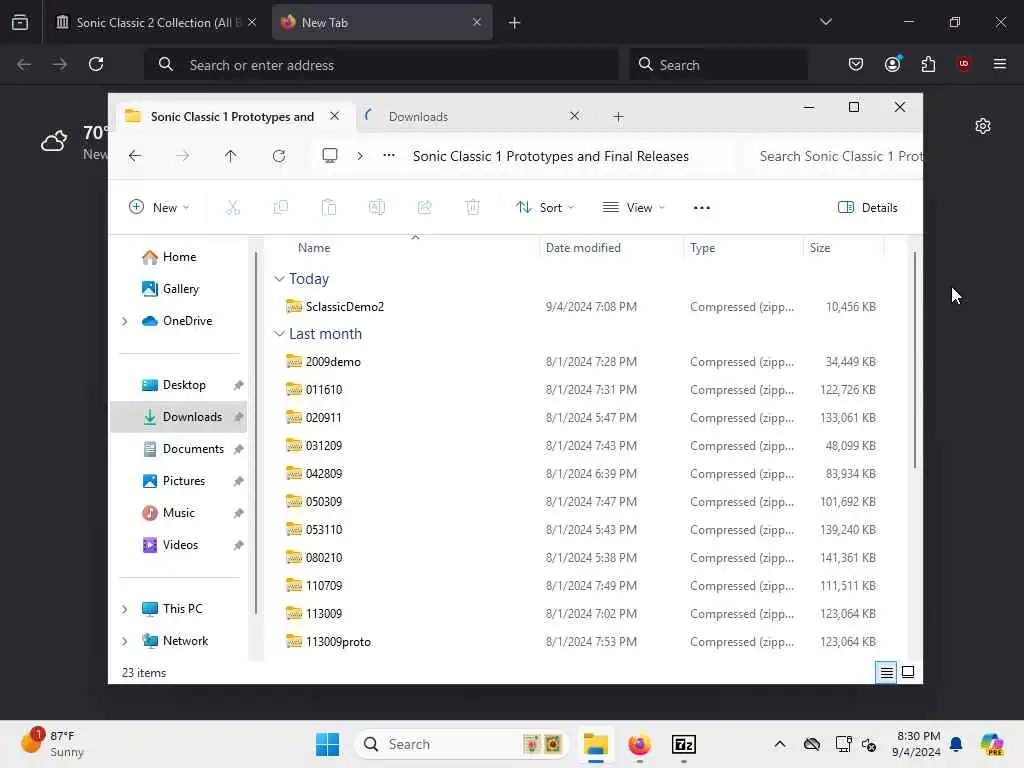
Task: Click the Firefox list all tabs chevron
Action: pyautogui.click(x=825, y=22)
